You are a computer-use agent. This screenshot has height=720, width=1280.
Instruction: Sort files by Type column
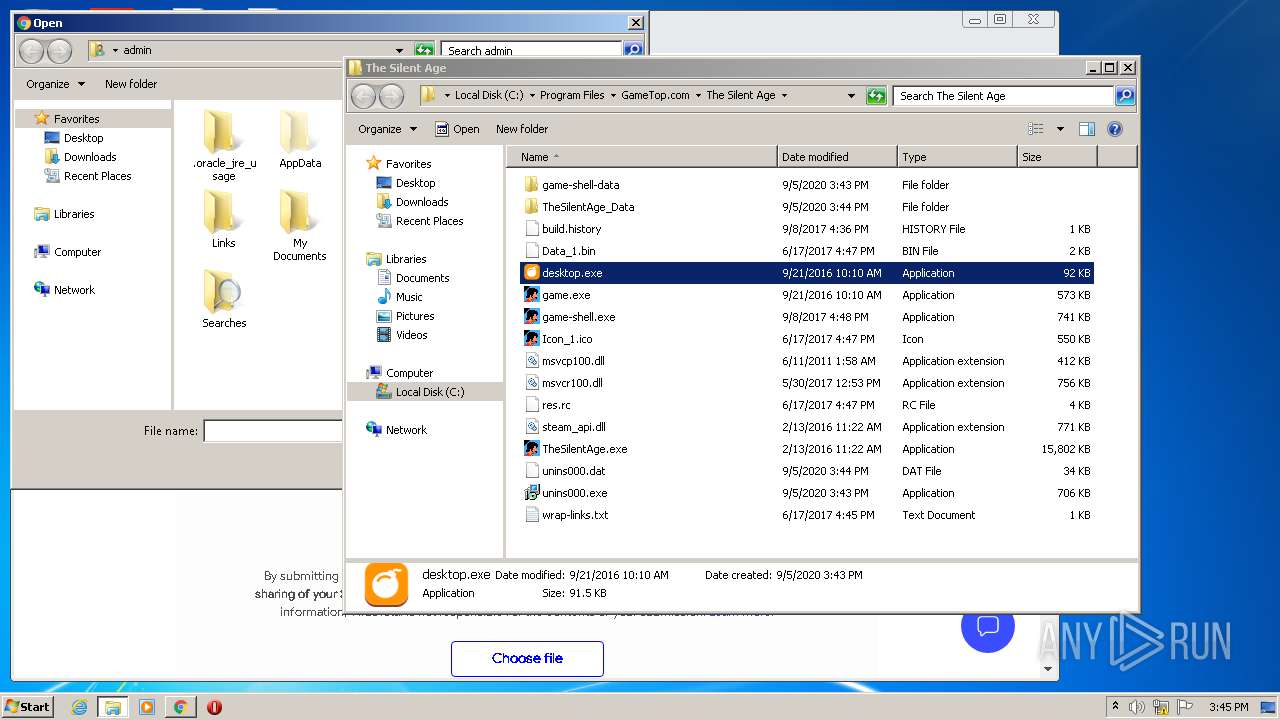[957, 157]
